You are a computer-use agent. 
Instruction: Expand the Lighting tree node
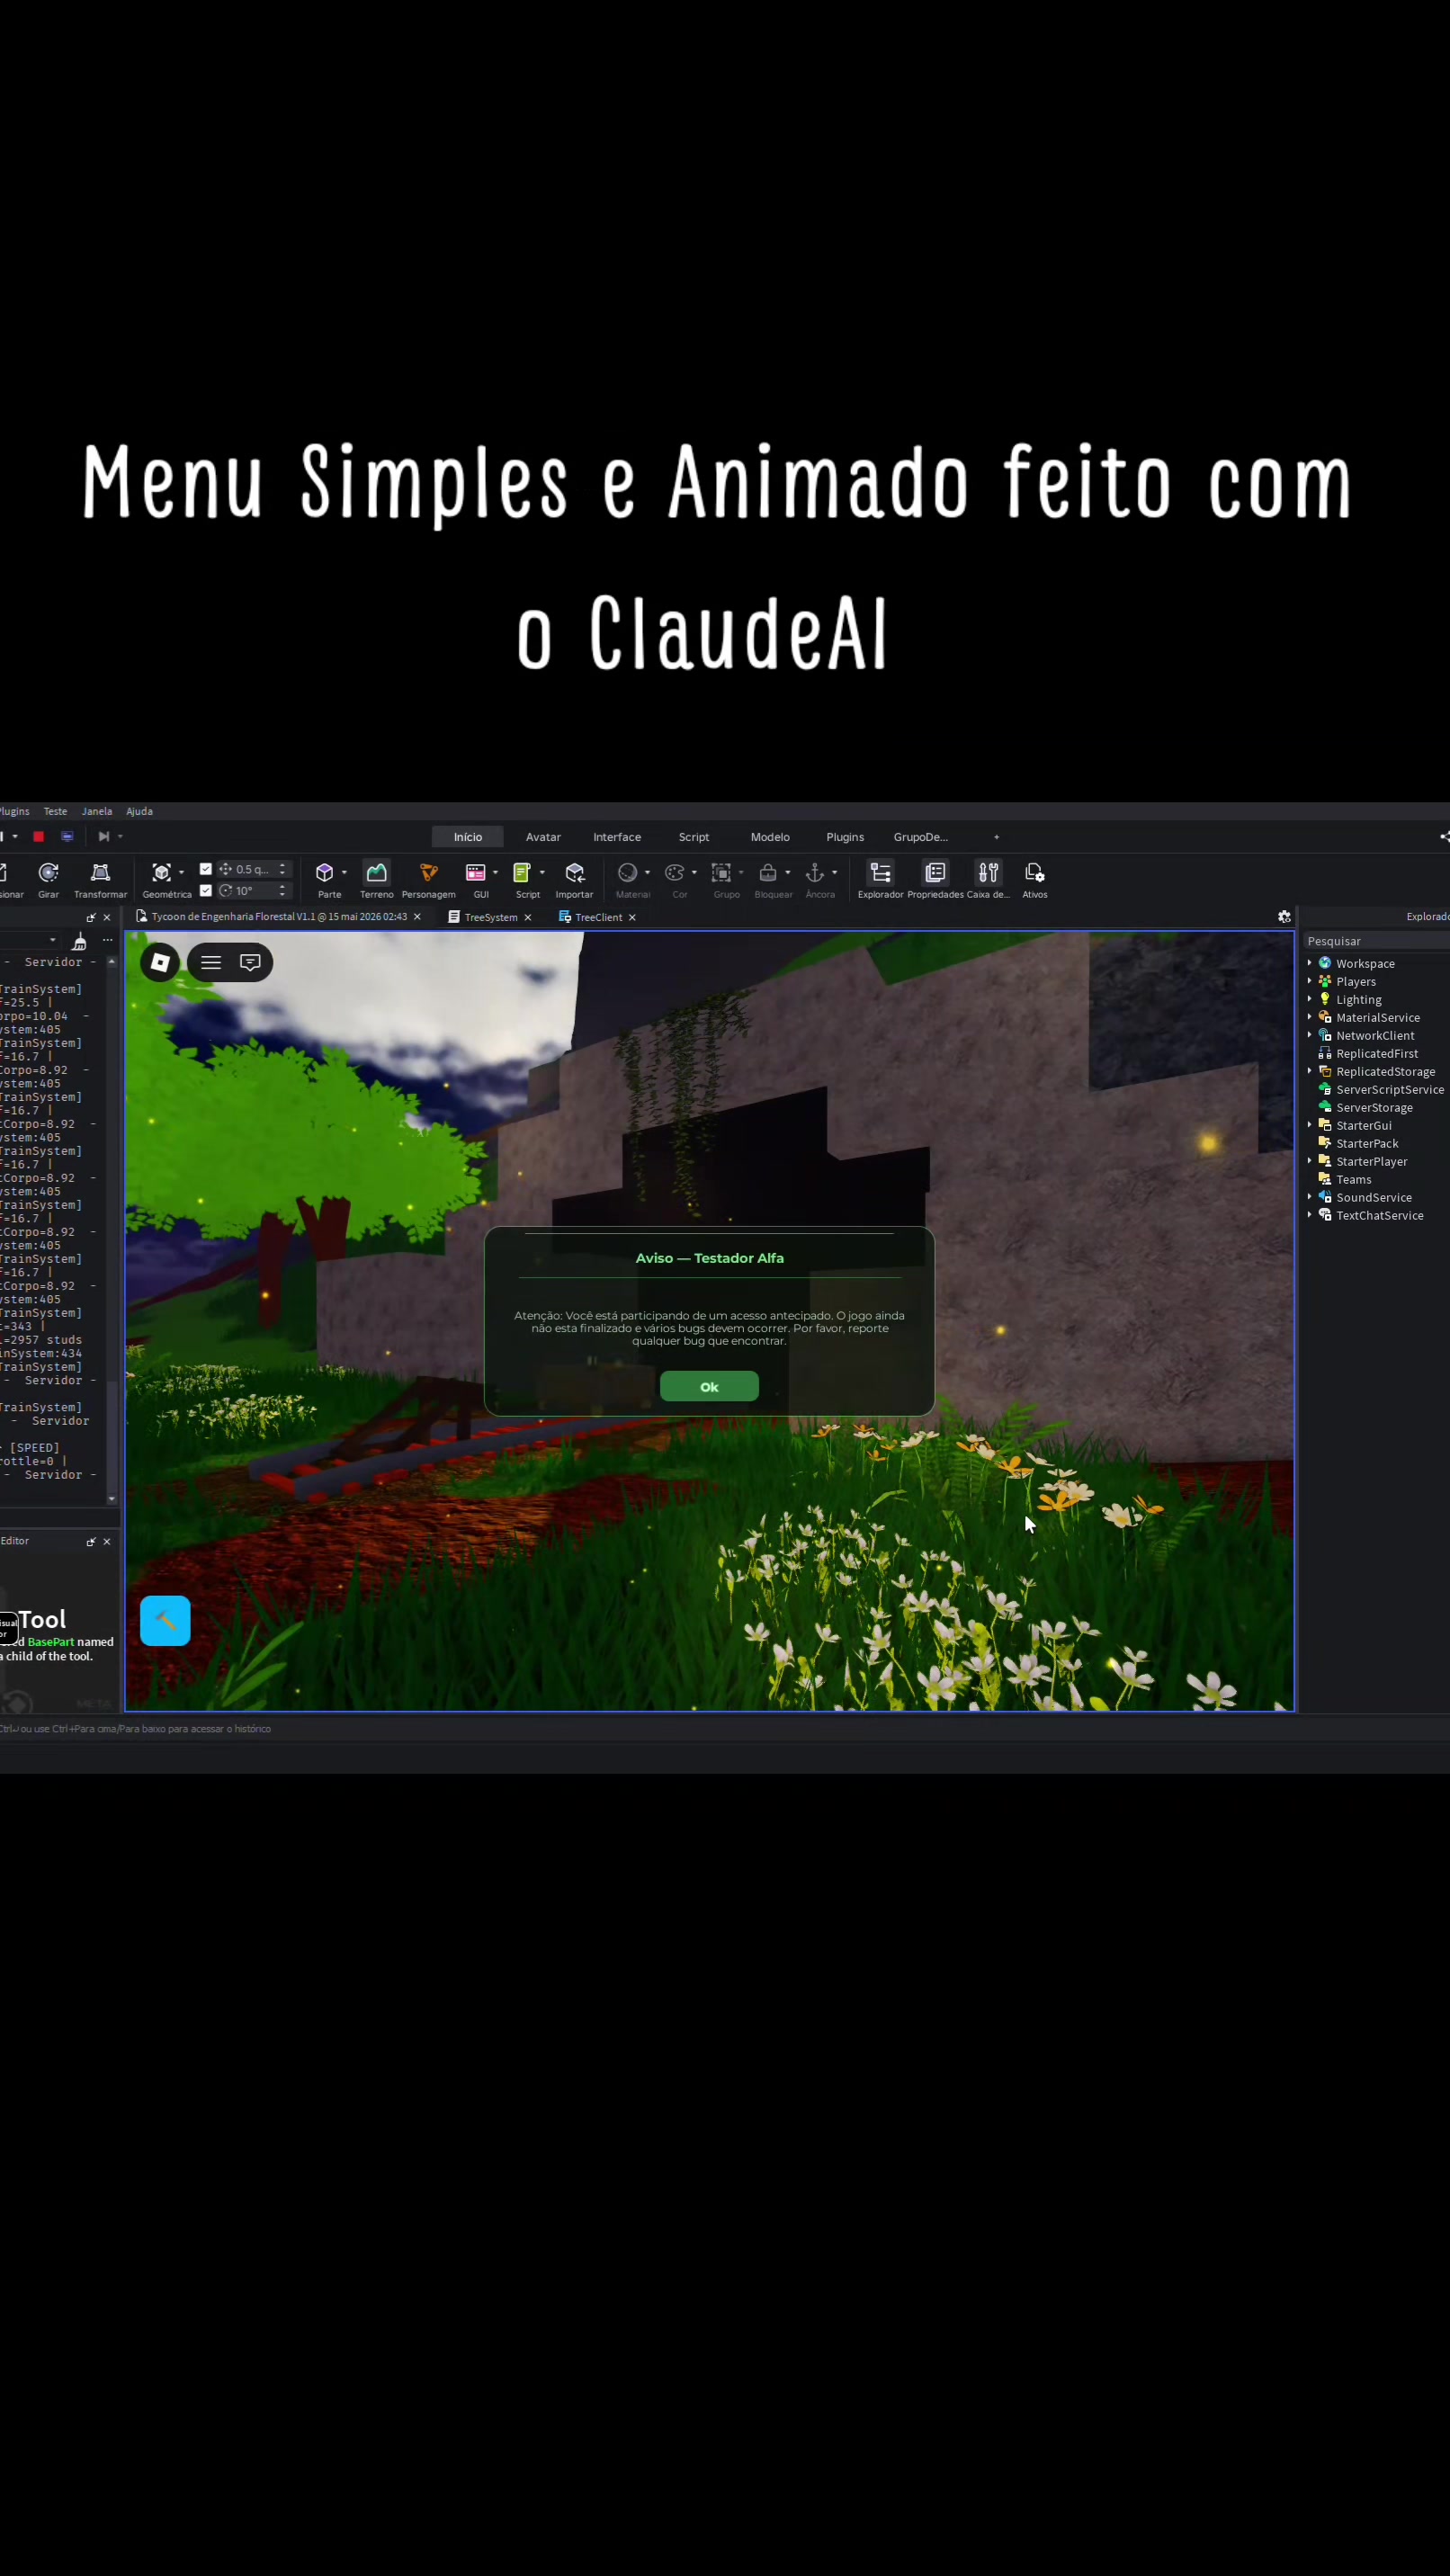click(x=1309, y=999)
